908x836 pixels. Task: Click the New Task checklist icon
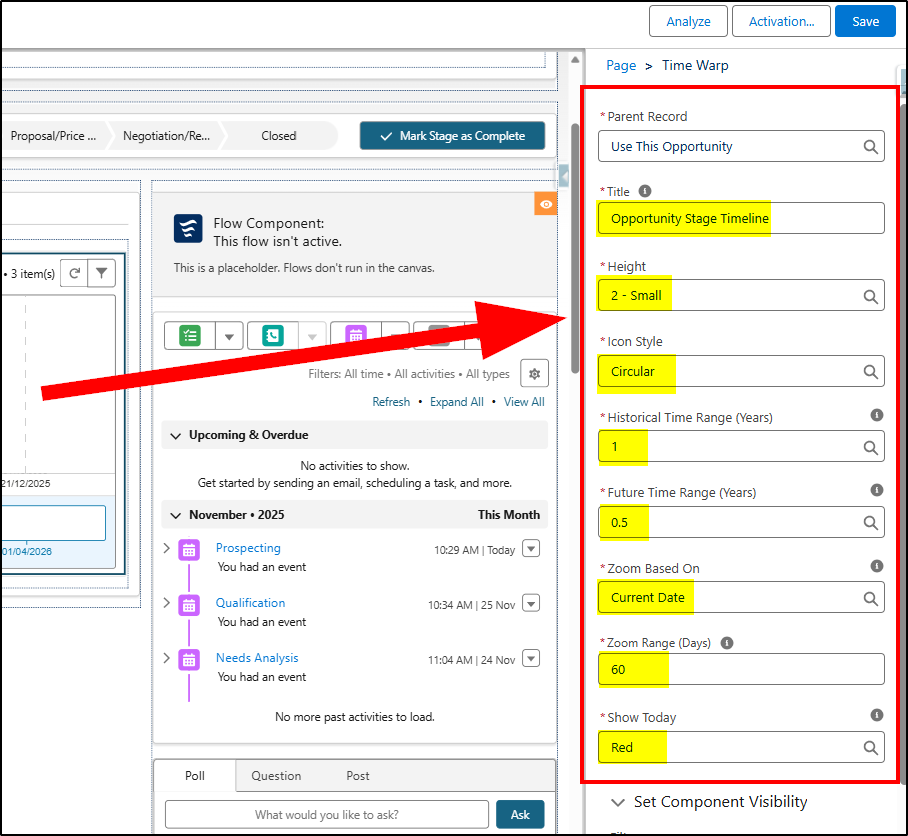pos(189,336)
